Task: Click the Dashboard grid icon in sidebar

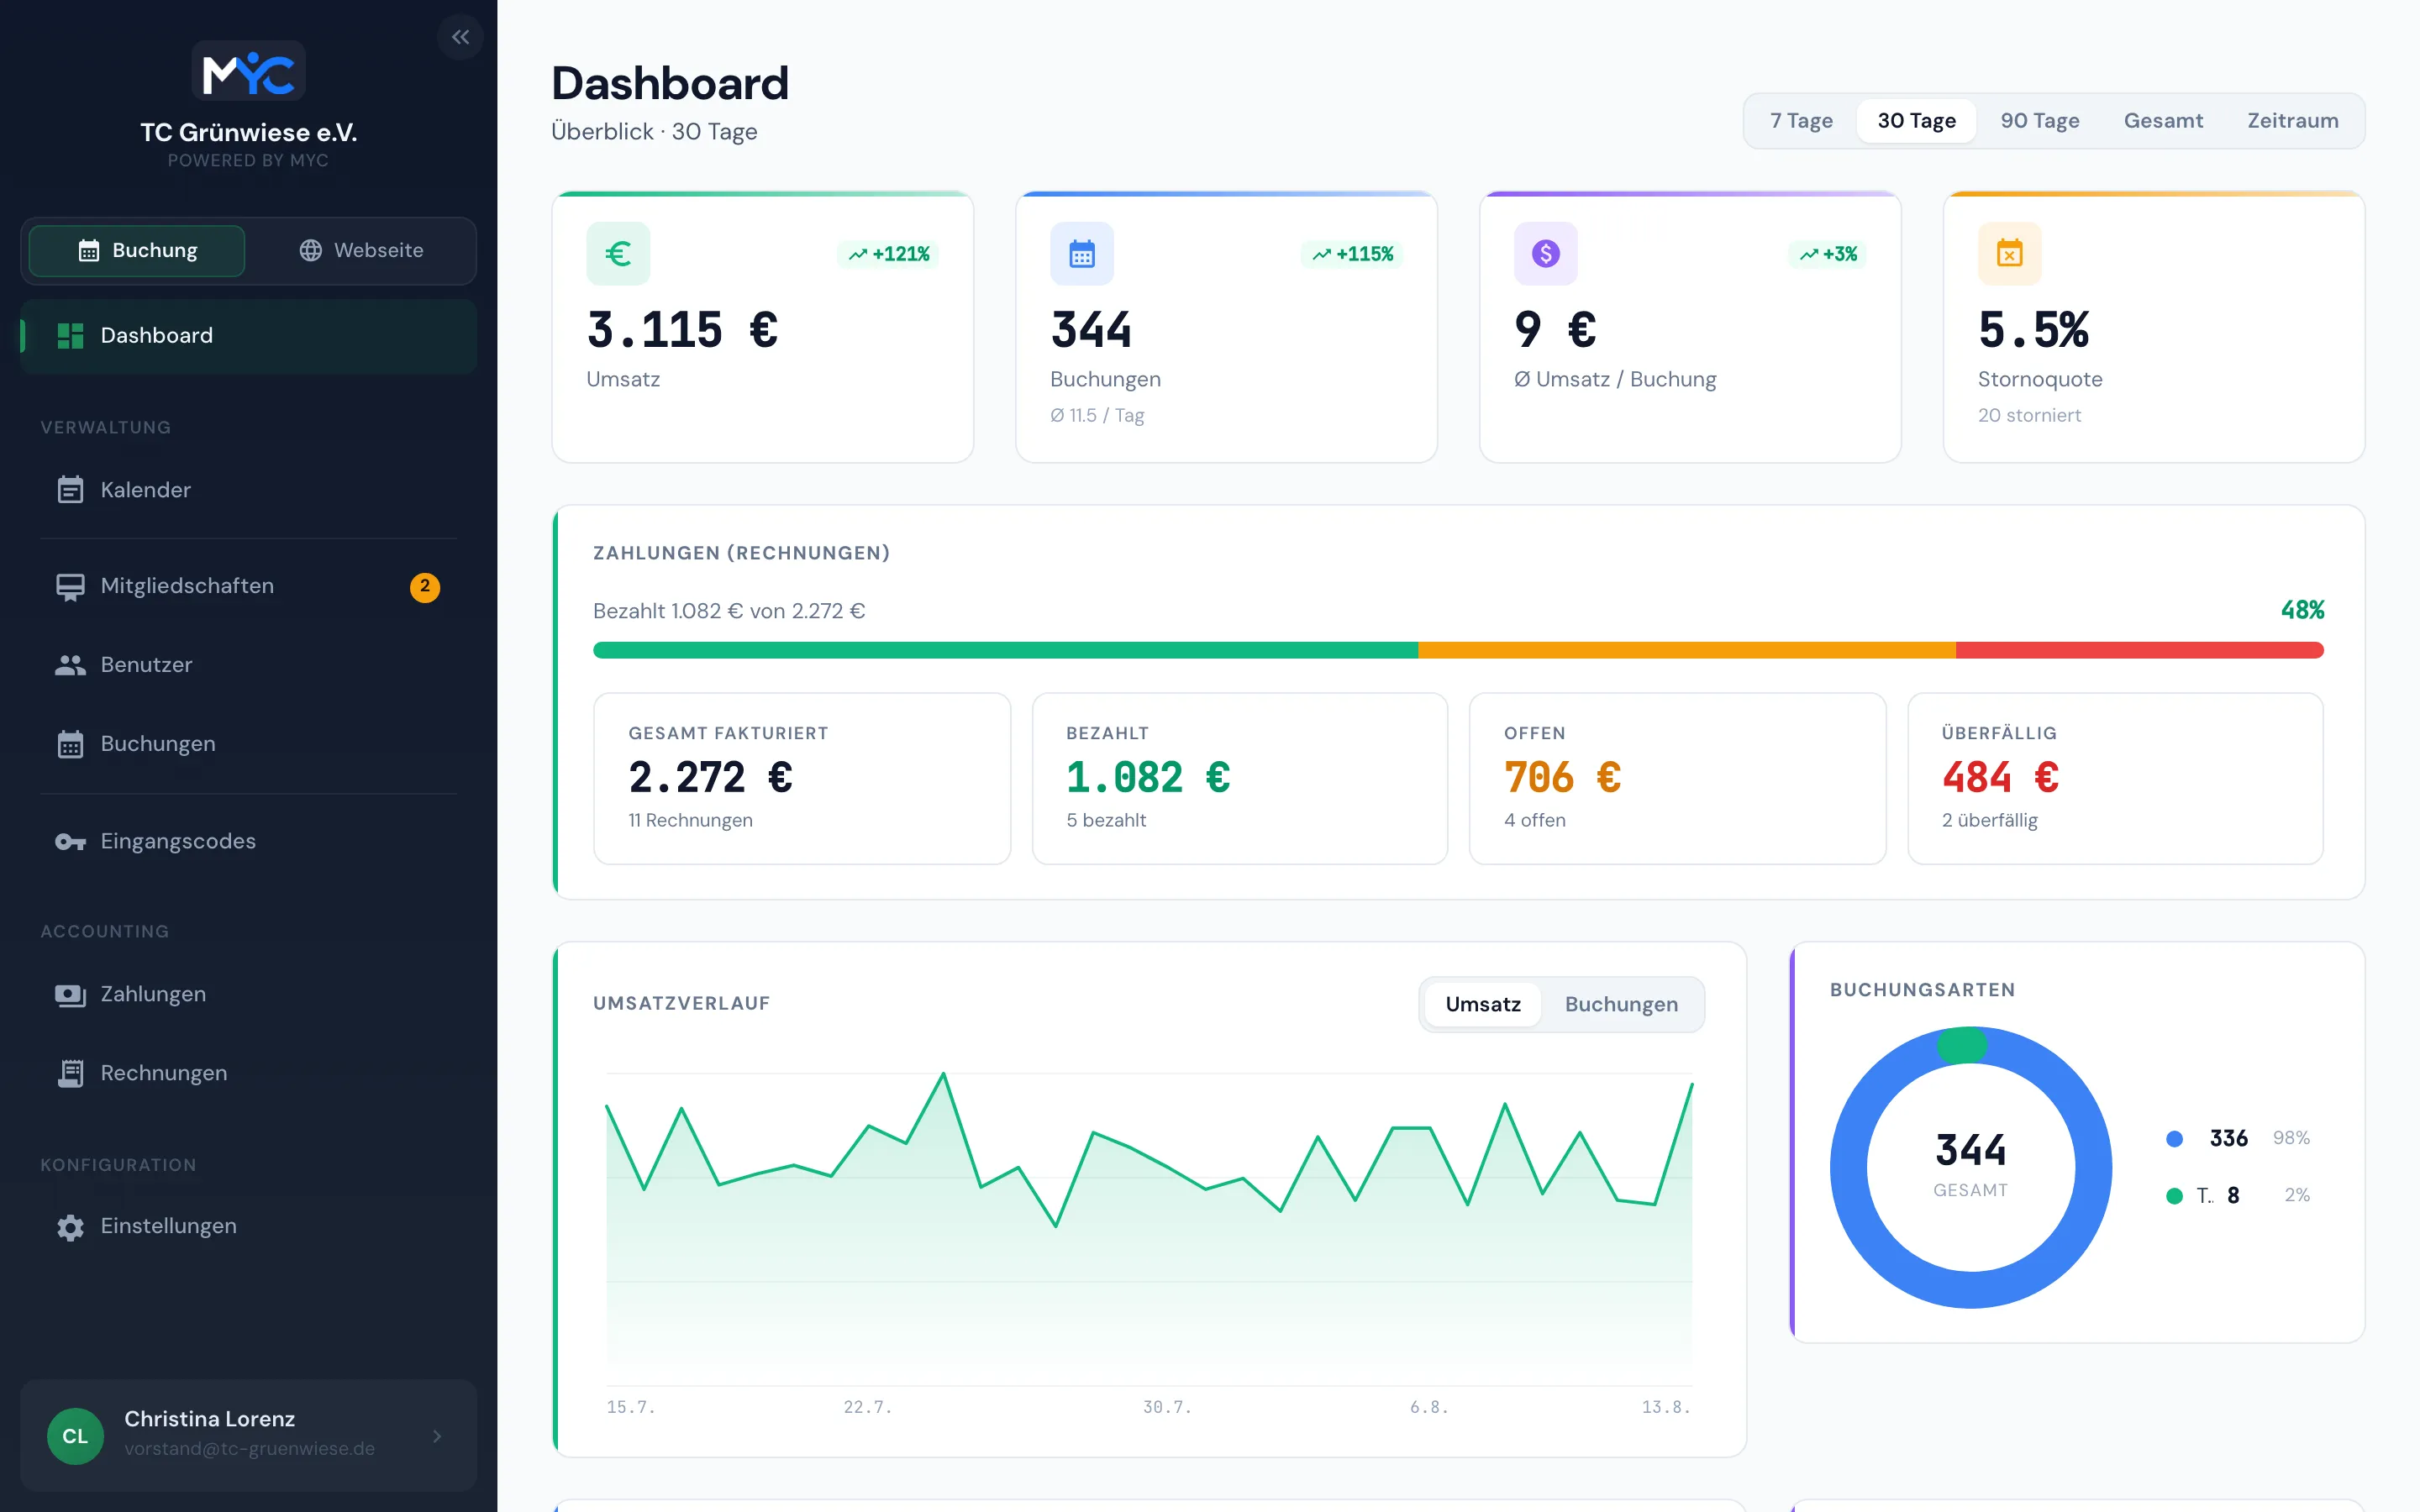Action: point(70,336)
